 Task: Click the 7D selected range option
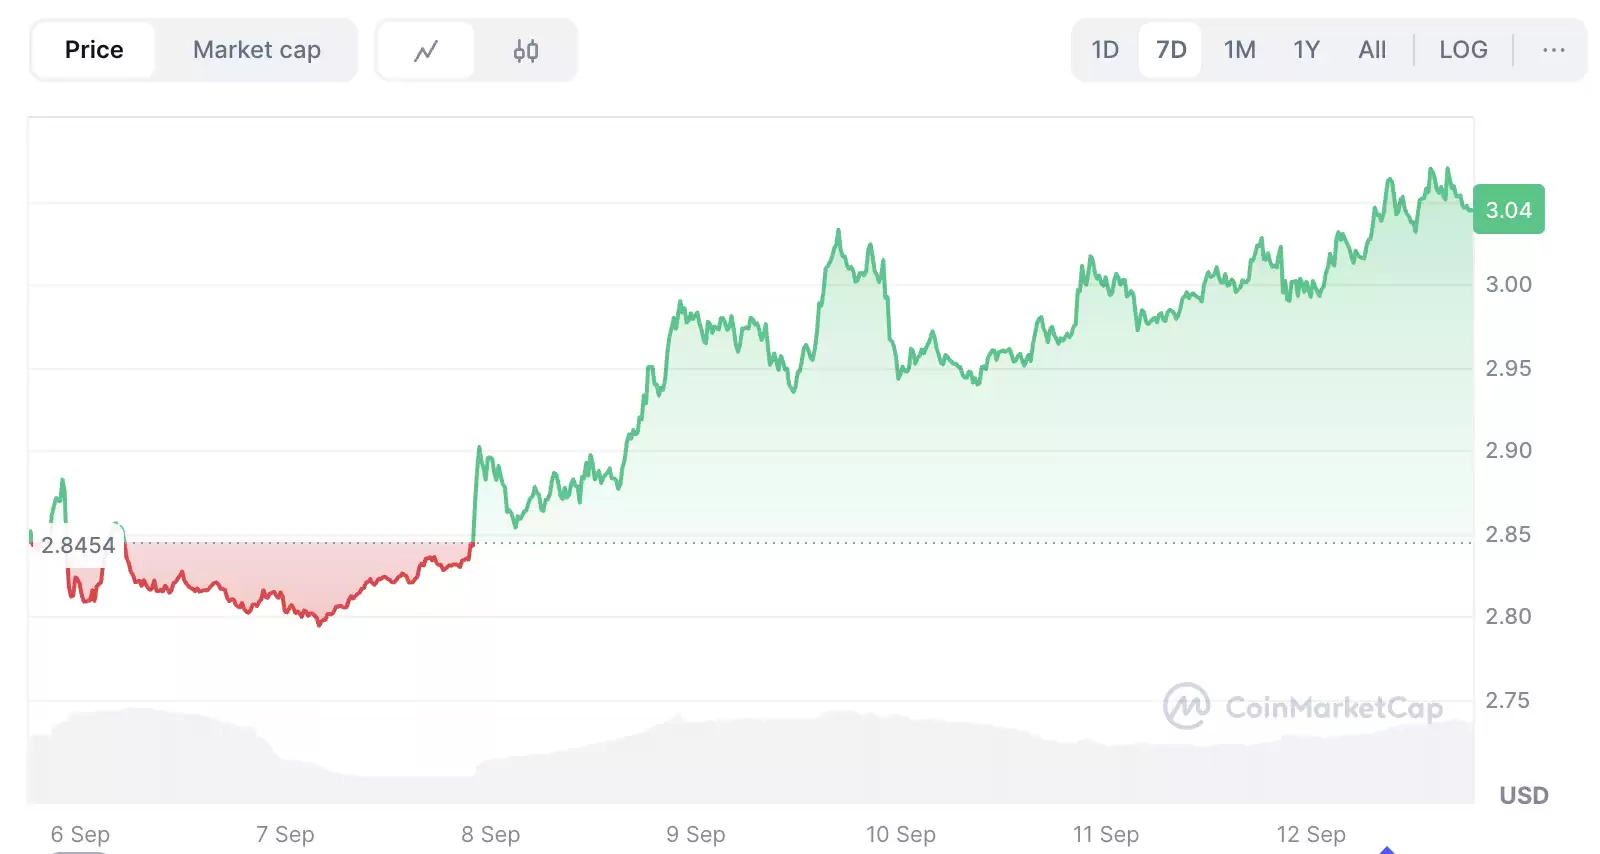tap(1169, 49)
